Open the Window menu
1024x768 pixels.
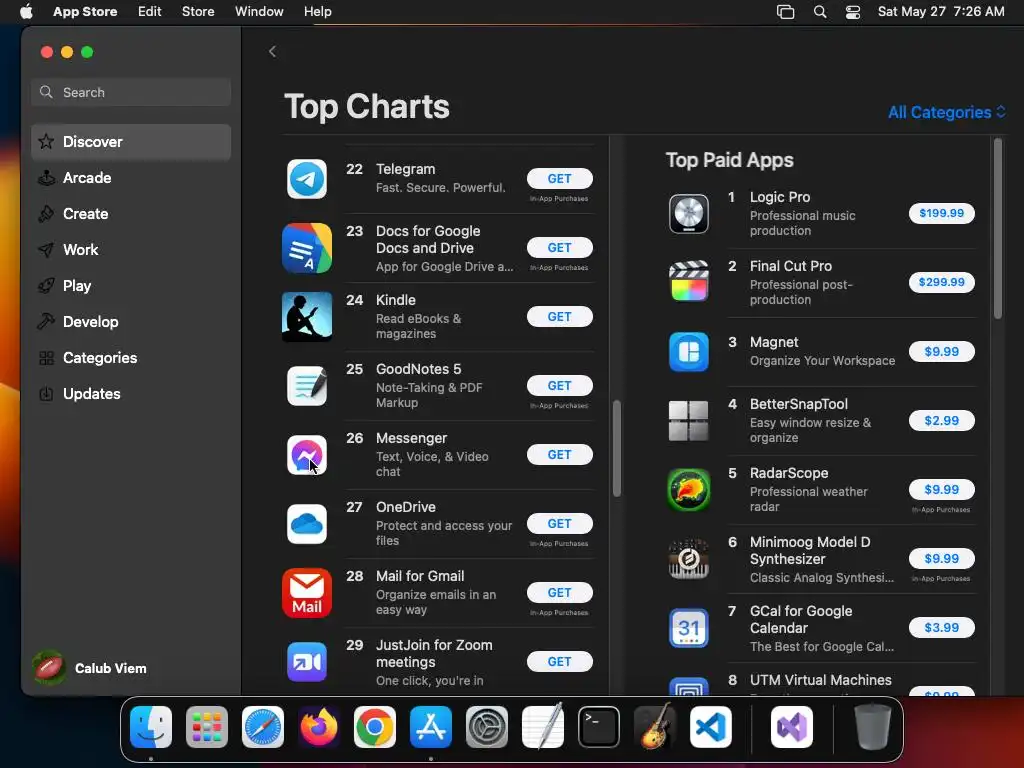259,12
